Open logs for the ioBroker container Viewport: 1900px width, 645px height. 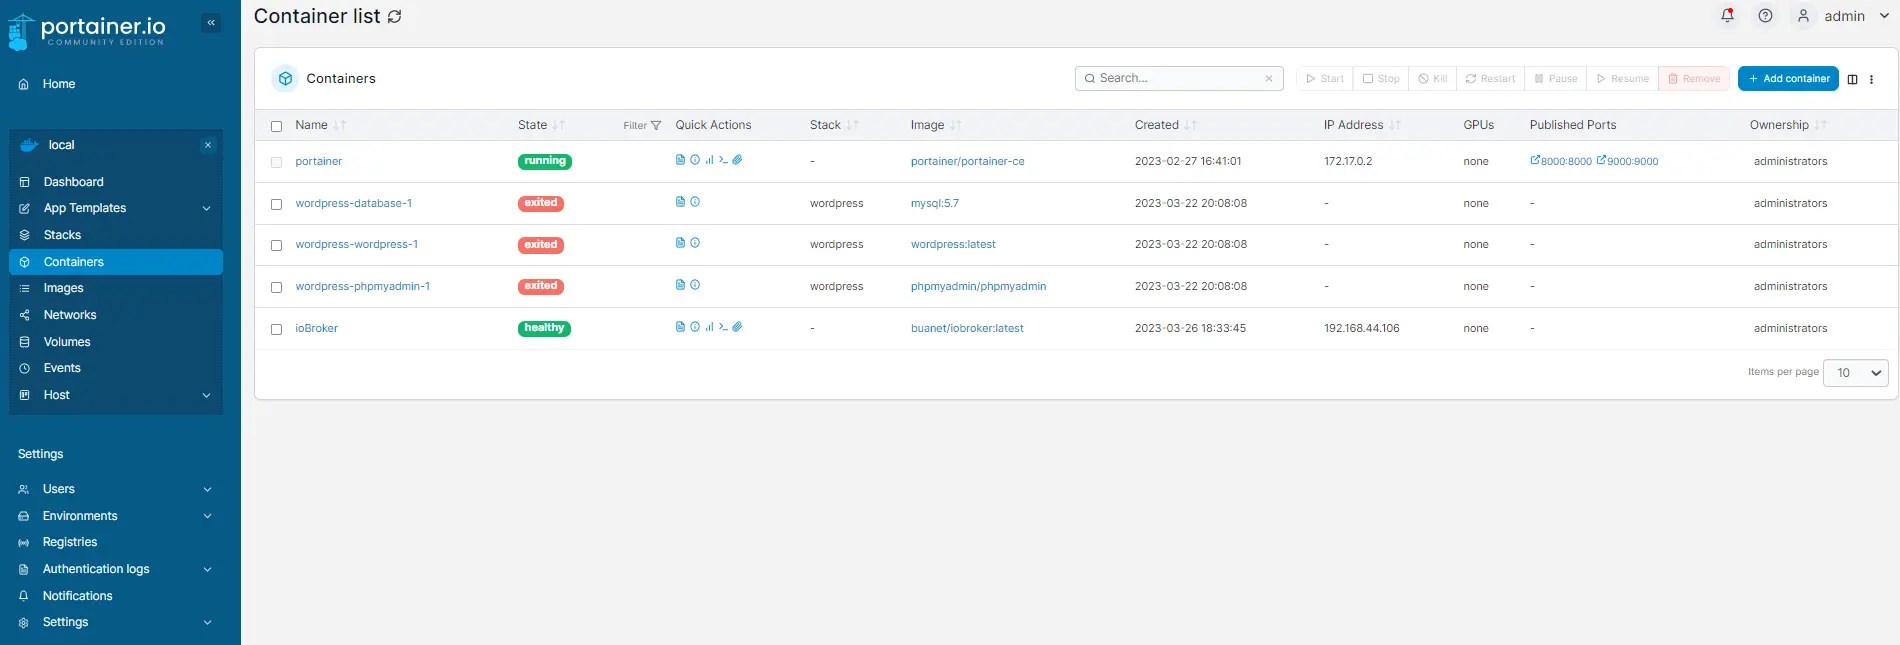[680, 327]
